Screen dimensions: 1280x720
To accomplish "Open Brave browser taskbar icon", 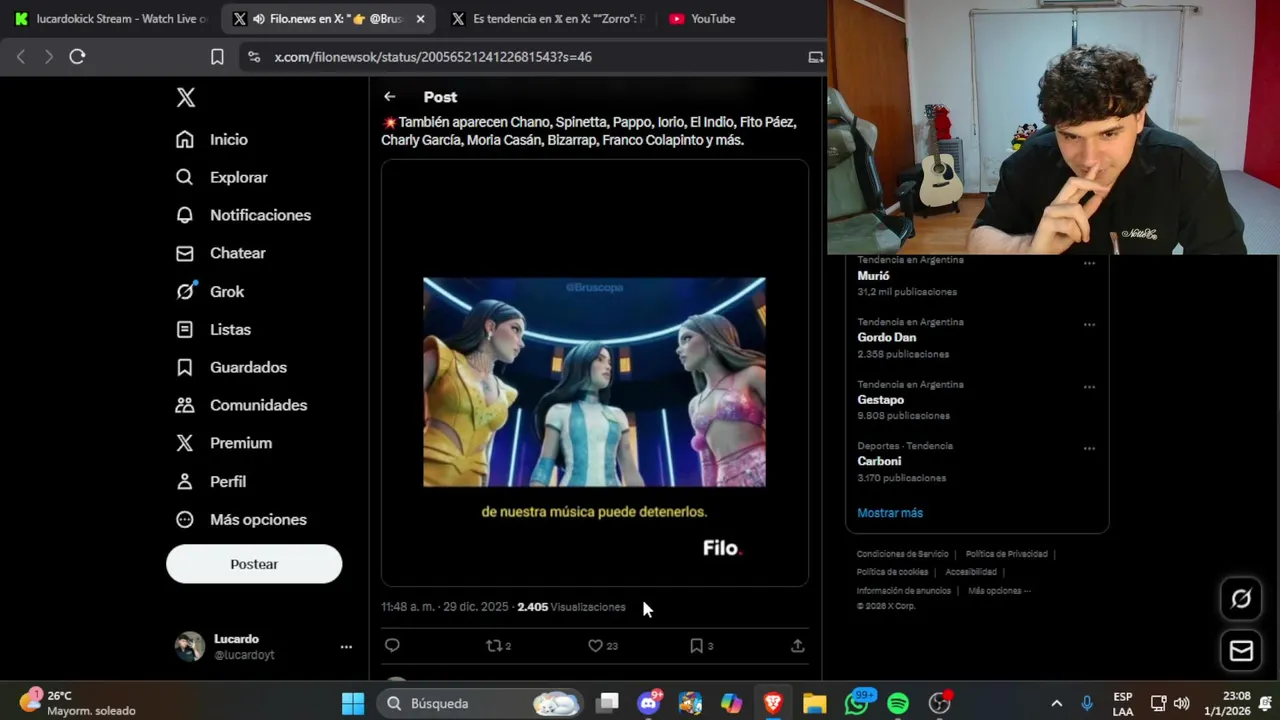I will click(x=773, y=703).
